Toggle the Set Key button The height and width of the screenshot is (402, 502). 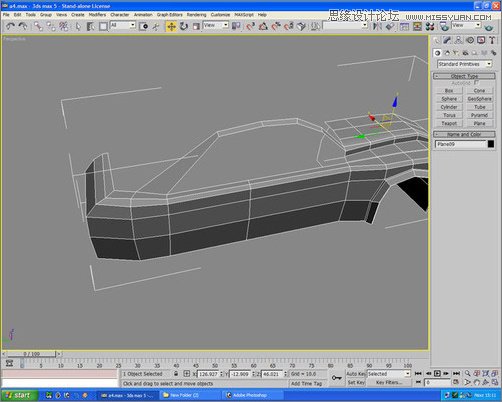click(356, 383)
